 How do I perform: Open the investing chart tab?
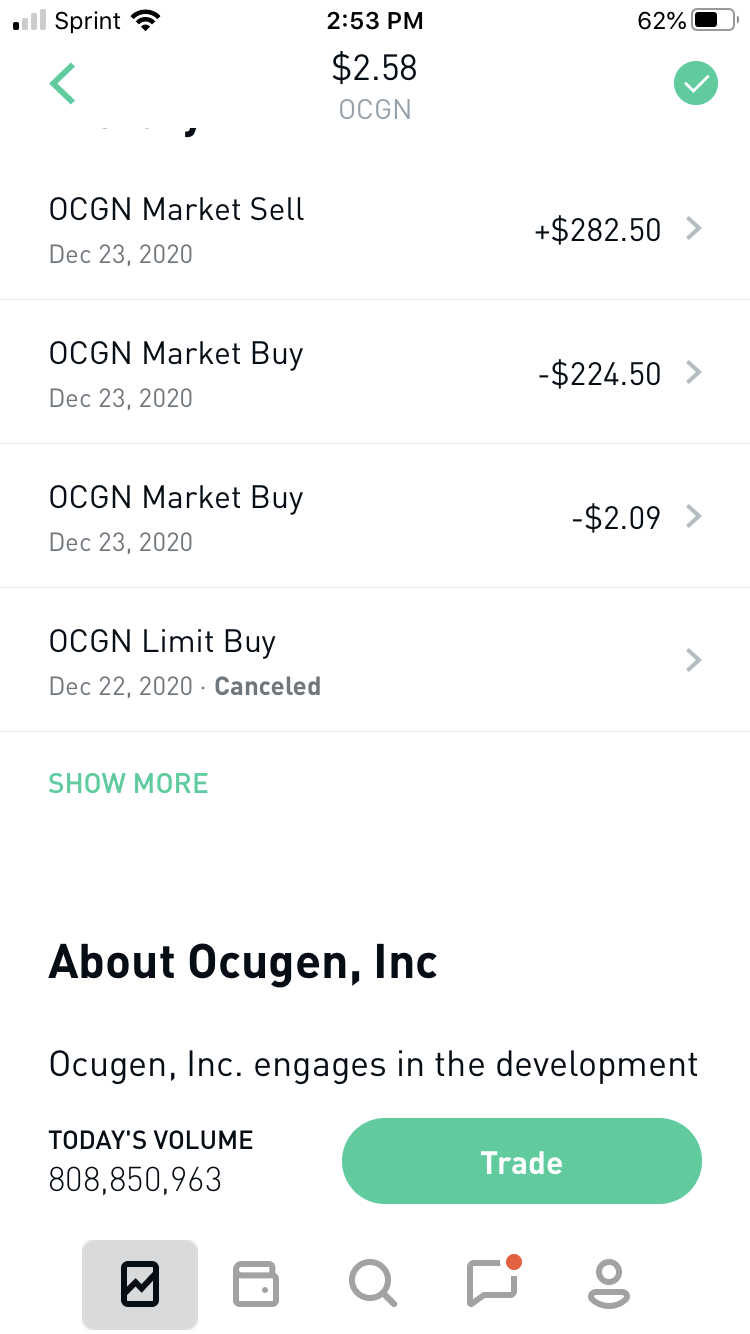point(140,1284)
